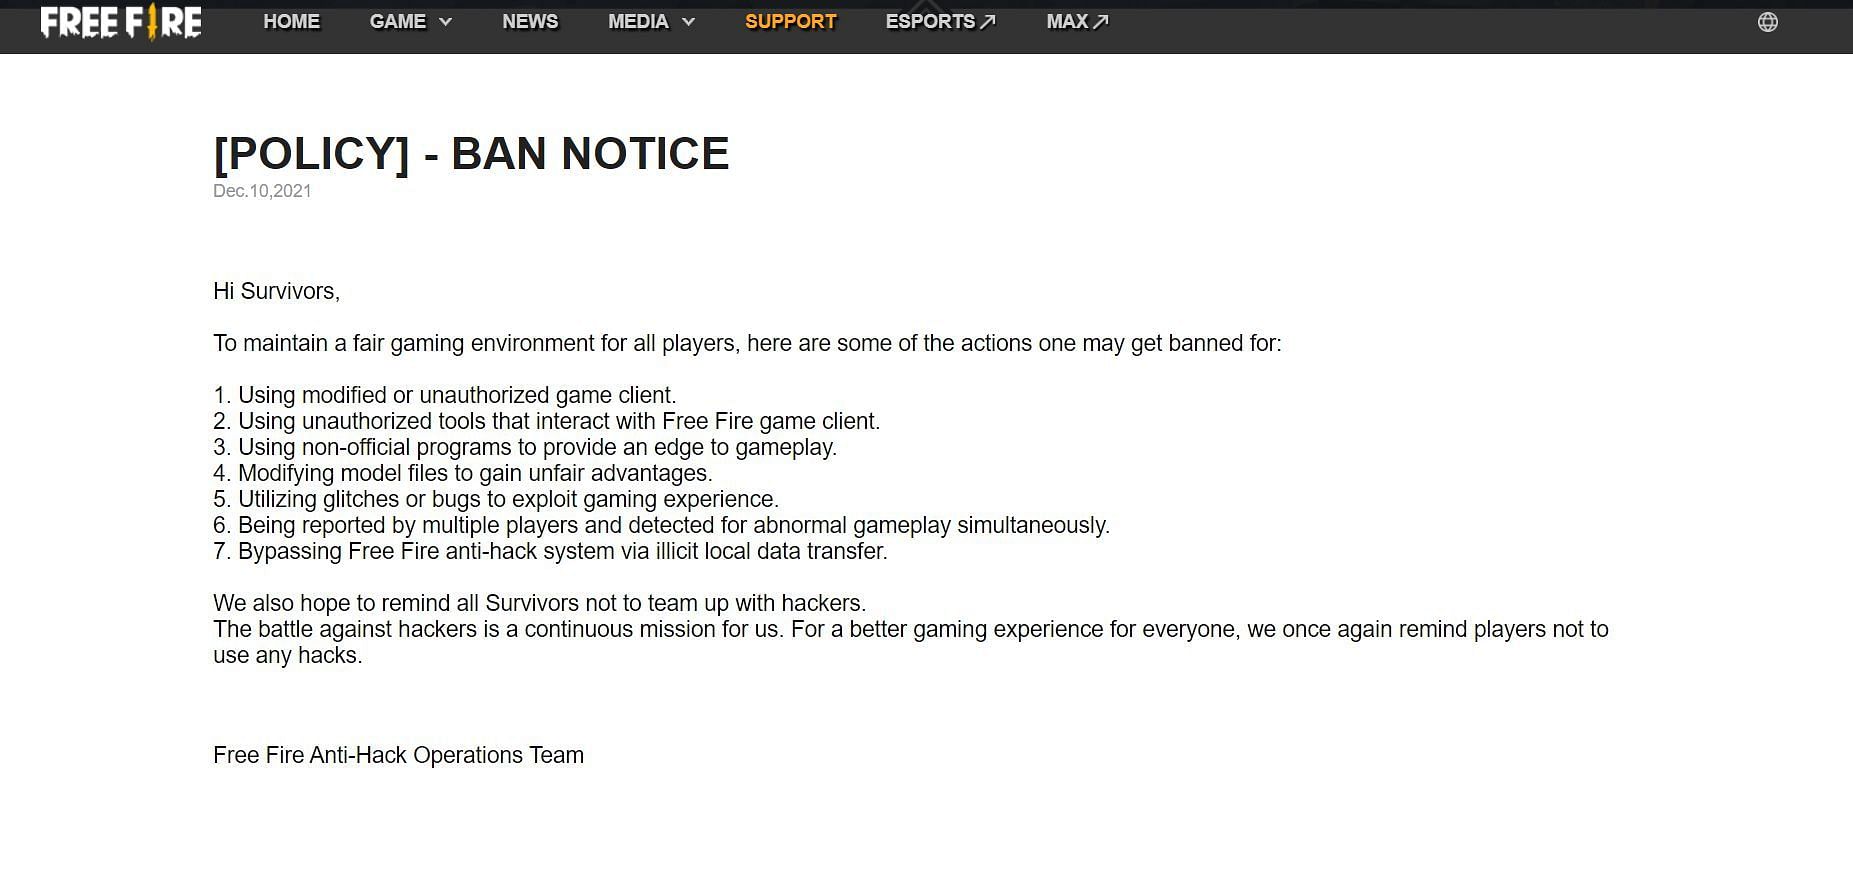Select the highlighted SUPPORT menu item

[x=790, y=22]
